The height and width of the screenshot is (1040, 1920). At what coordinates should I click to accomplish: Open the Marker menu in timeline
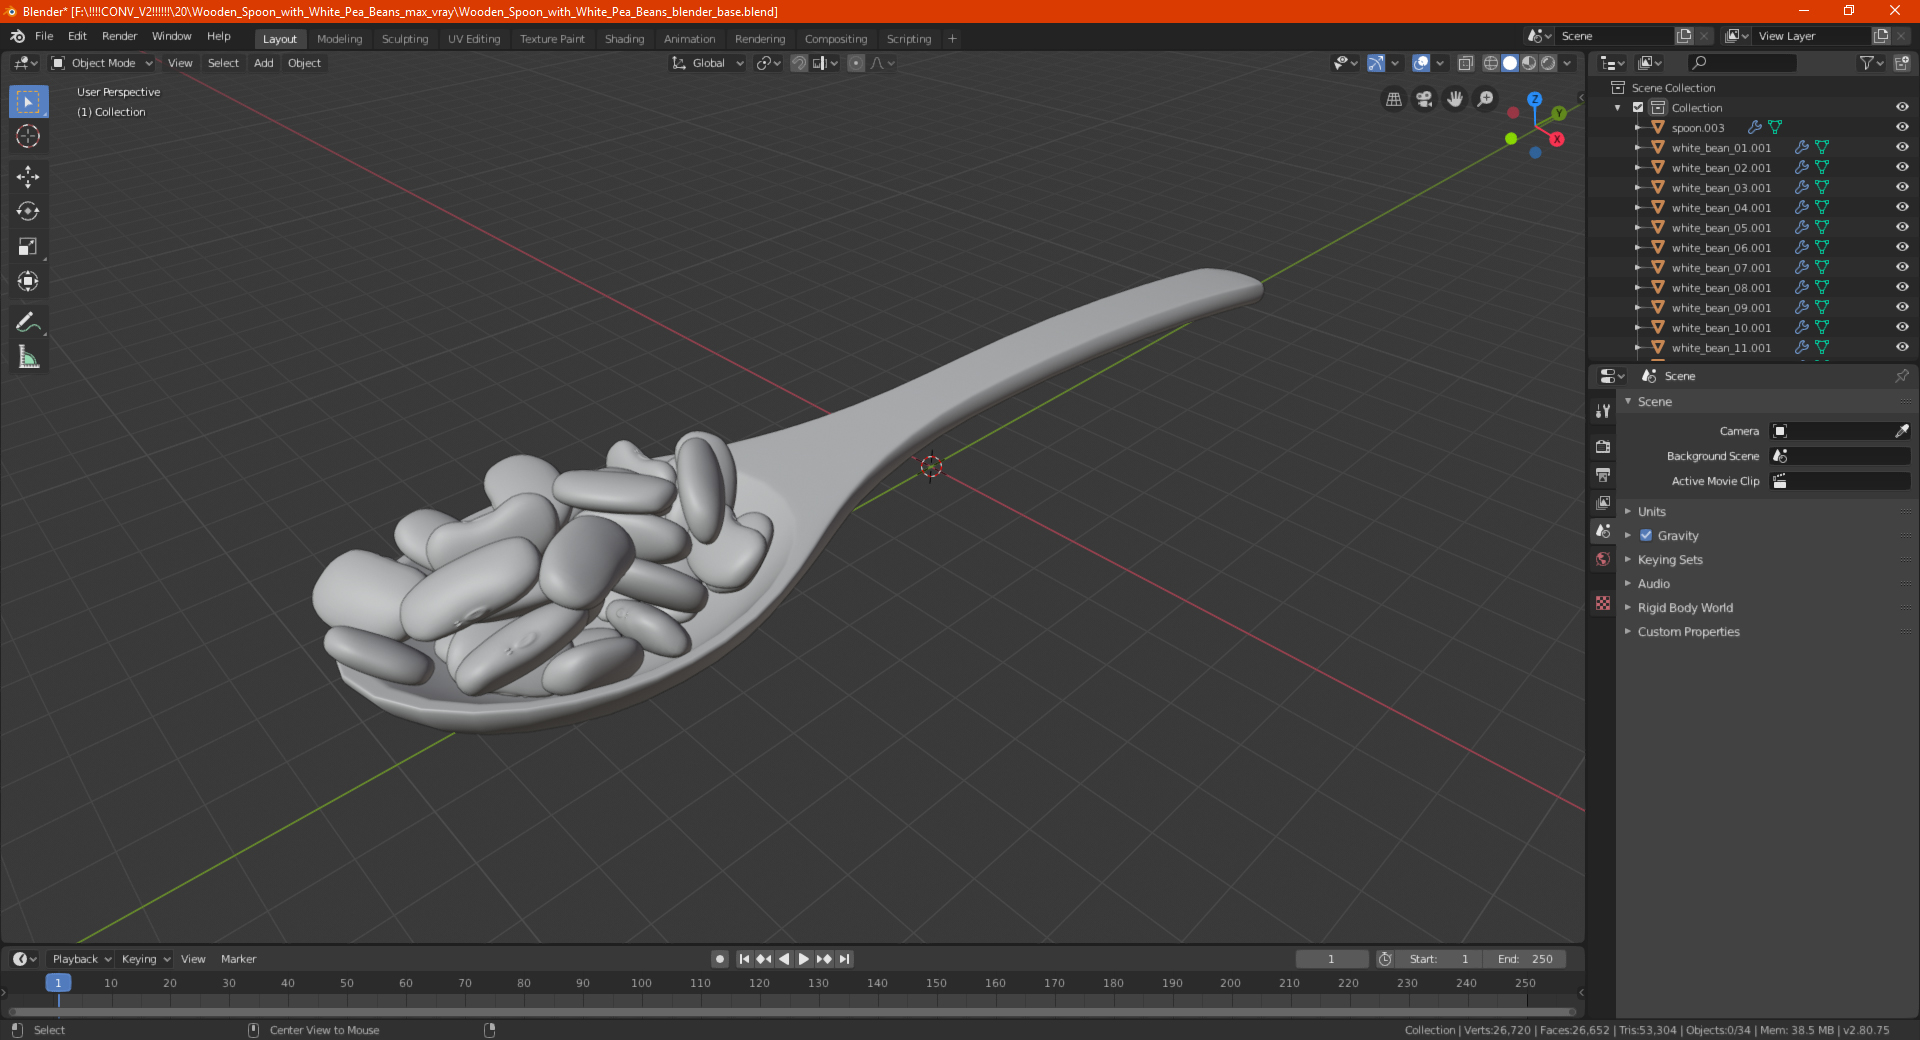click(x=238, y=959)
